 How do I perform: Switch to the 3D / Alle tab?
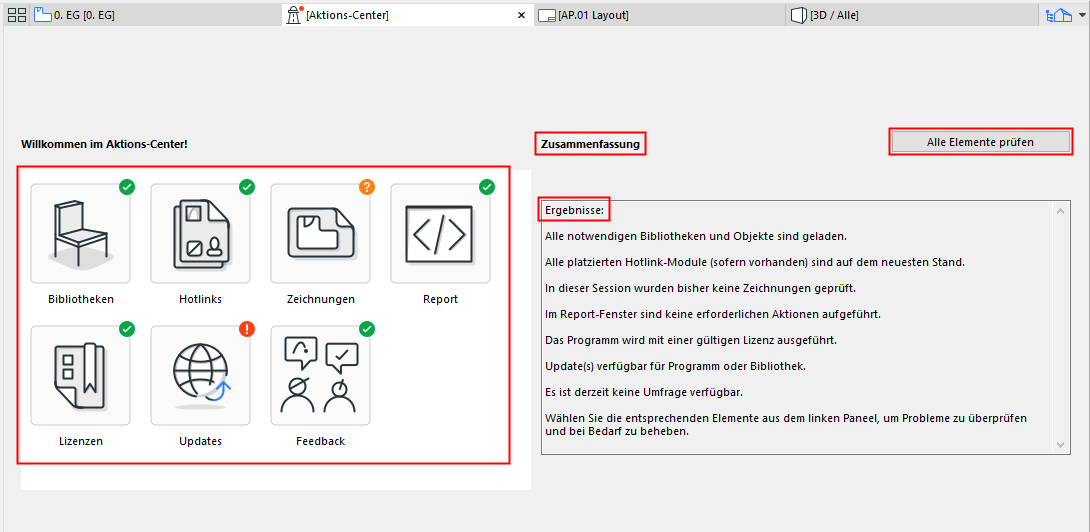pos(913,15)
